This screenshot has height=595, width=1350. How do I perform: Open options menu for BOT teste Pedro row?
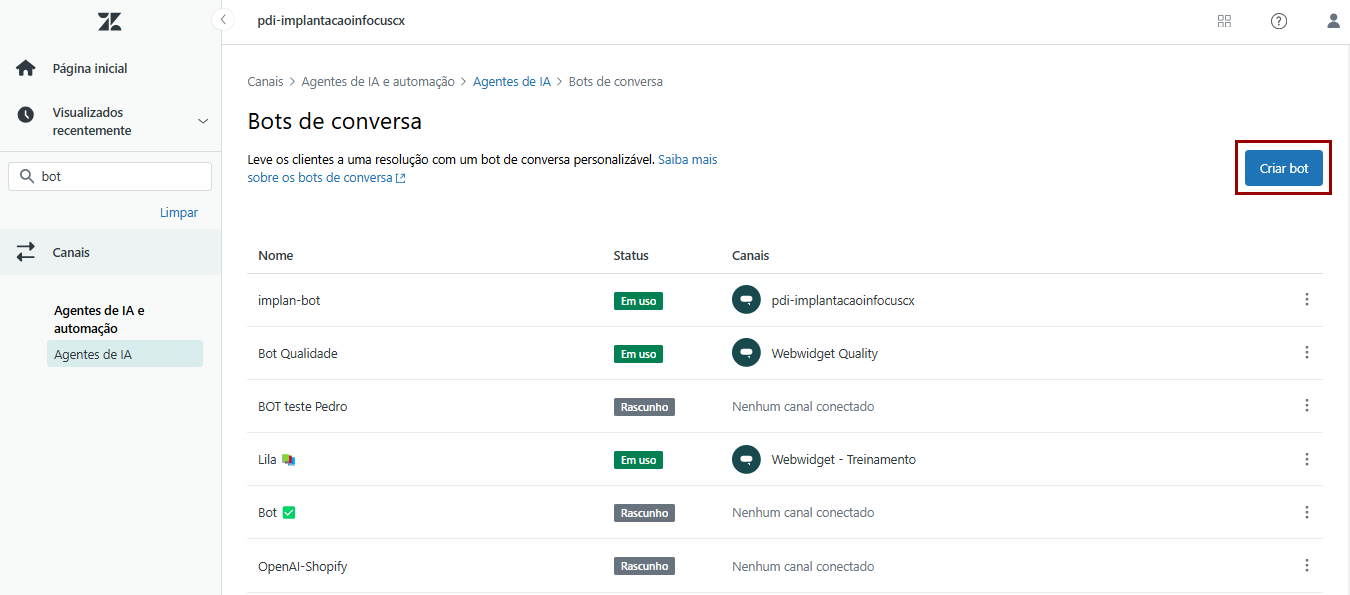(x=1306, y=406)
